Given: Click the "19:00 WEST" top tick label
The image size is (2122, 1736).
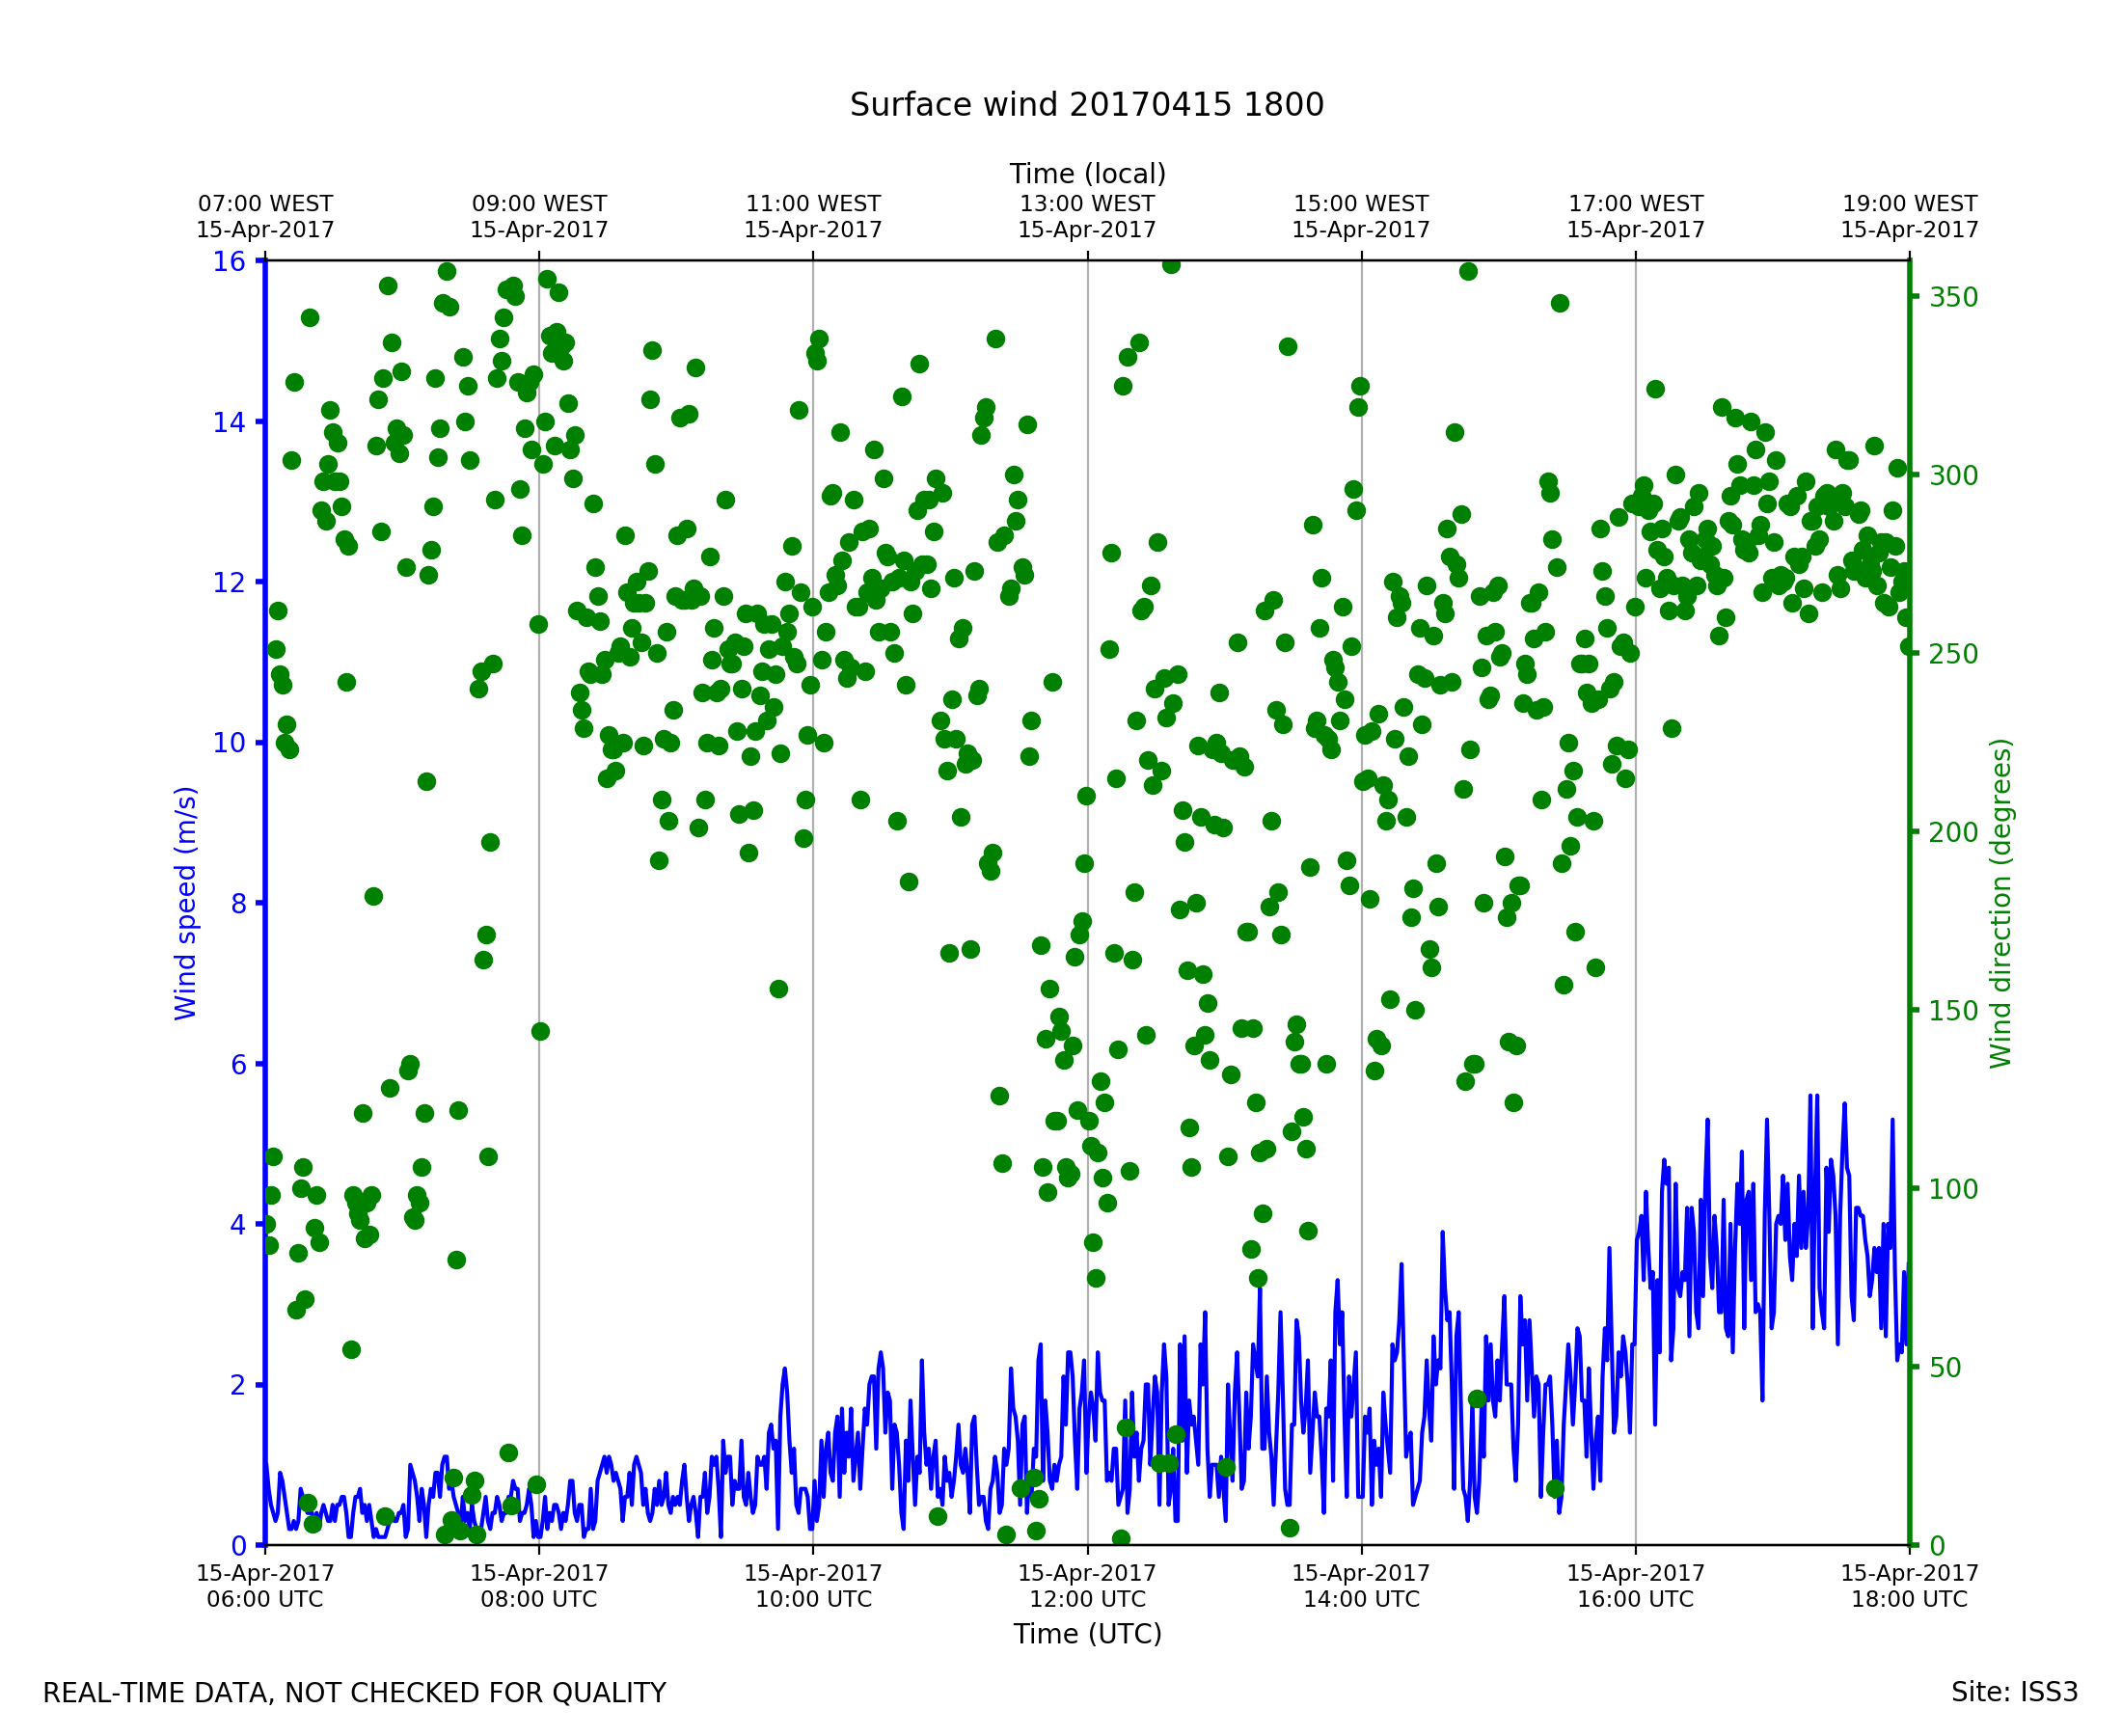Looking at the screenshot, I should pyautogui.click(x=1909, y=204).
